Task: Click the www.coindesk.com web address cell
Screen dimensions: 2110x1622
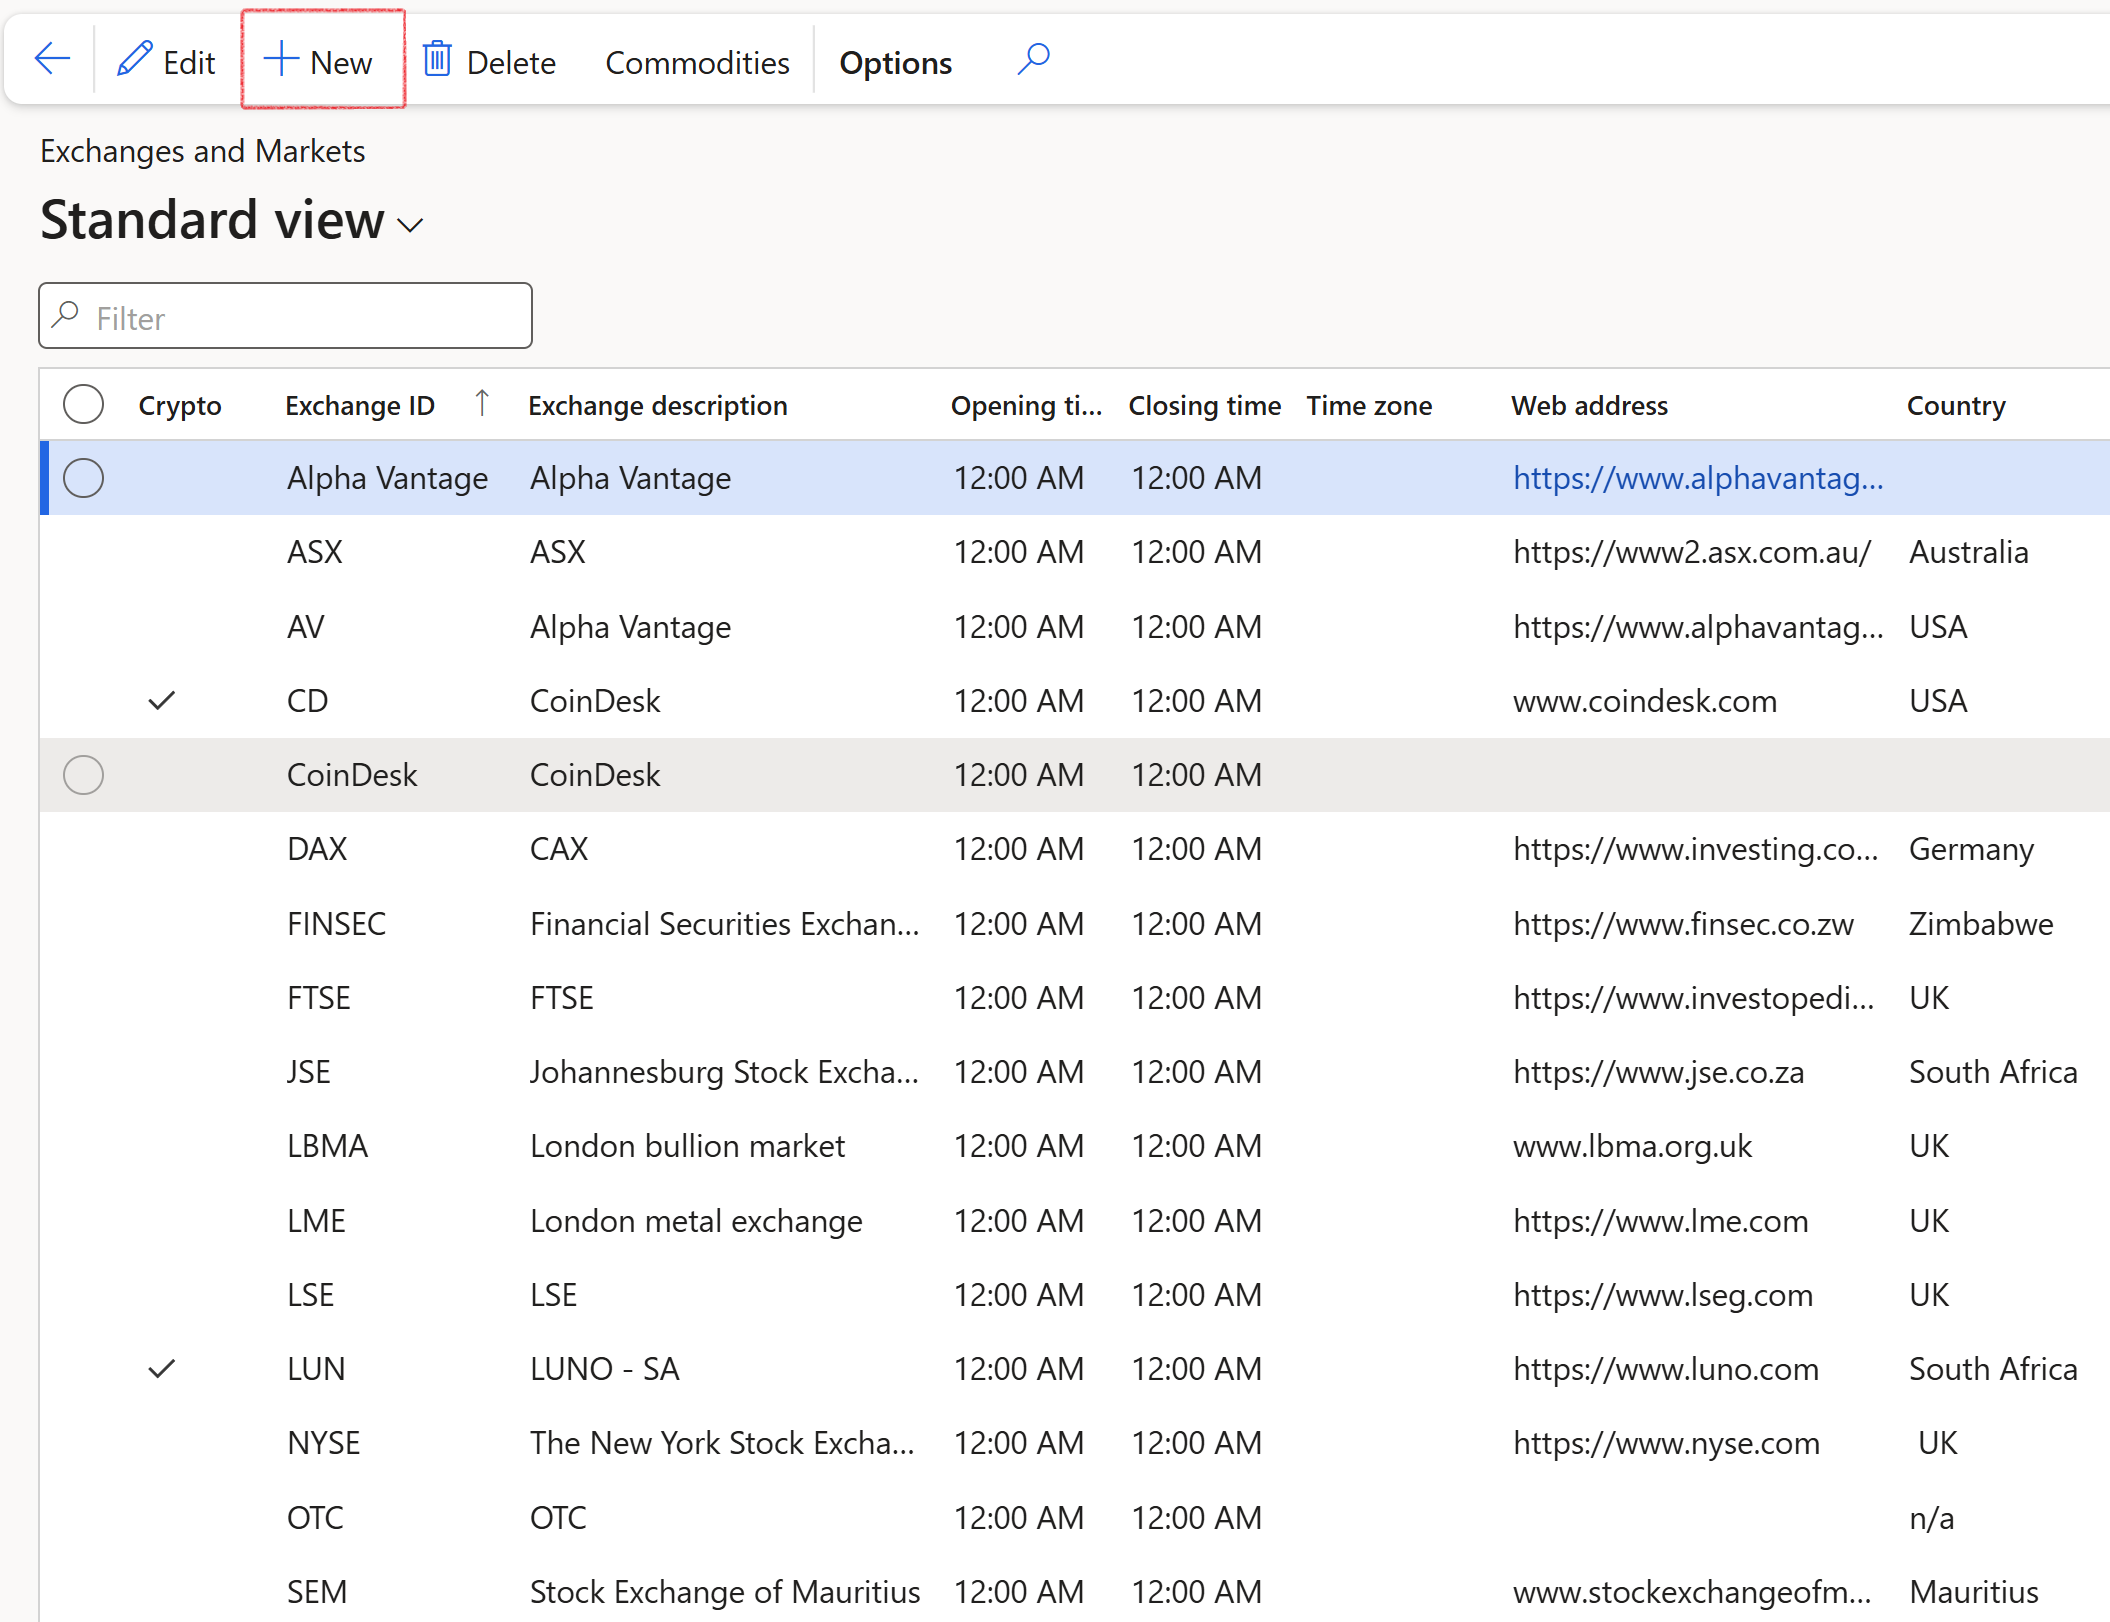Action: click(1645, 701)
